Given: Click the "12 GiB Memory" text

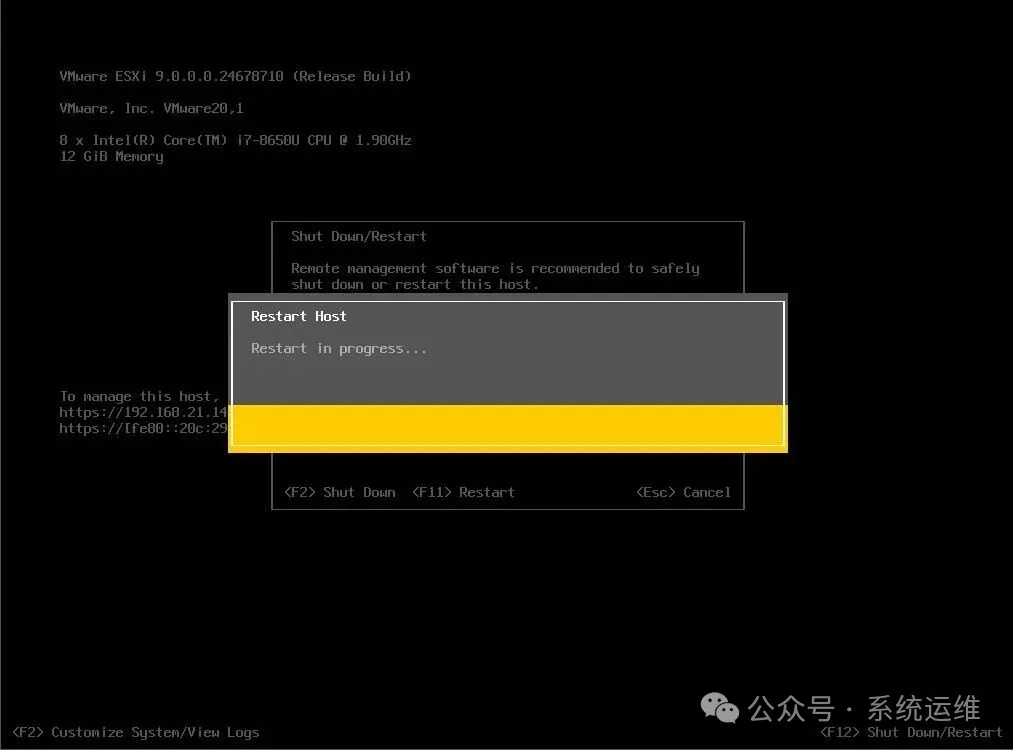Looking at the screenshot, I should coord(111,156).
